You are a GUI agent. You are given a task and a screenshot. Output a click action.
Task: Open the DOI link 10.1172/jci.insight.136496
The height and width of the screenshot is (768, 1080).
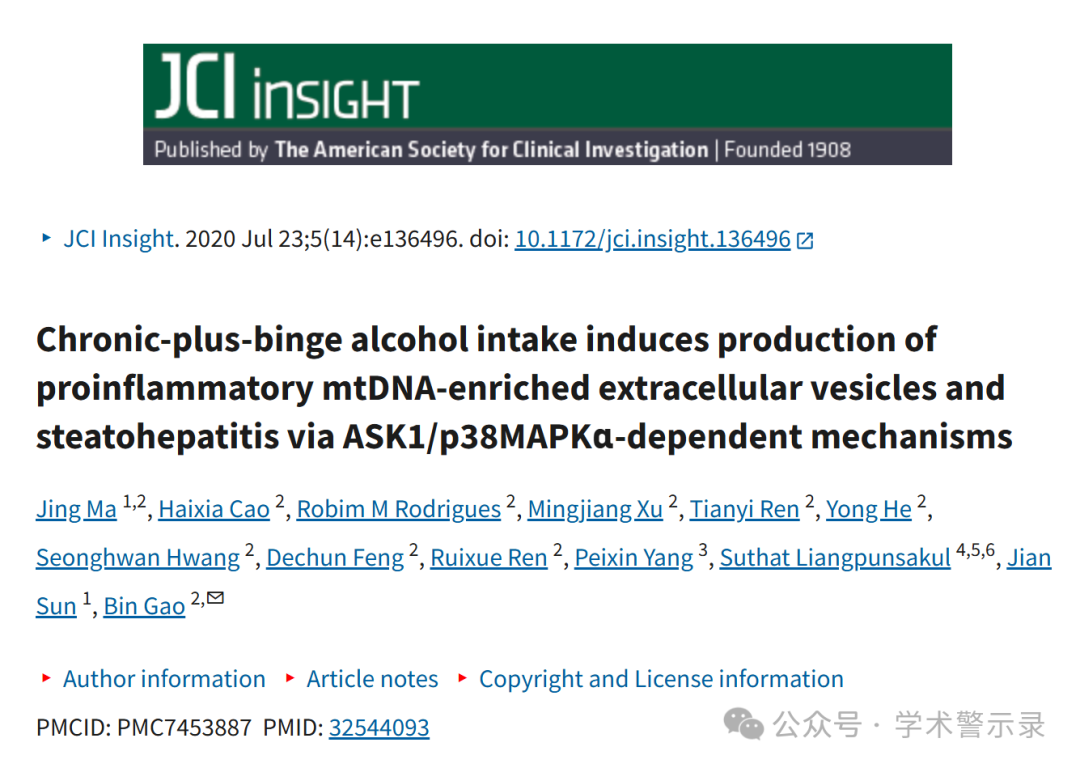pos(652,239)
